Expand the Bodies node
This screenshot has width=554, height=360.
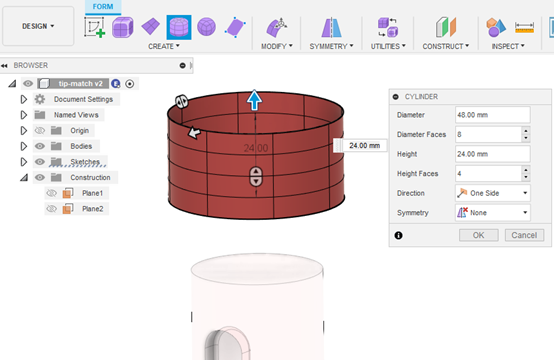[24, 146]
